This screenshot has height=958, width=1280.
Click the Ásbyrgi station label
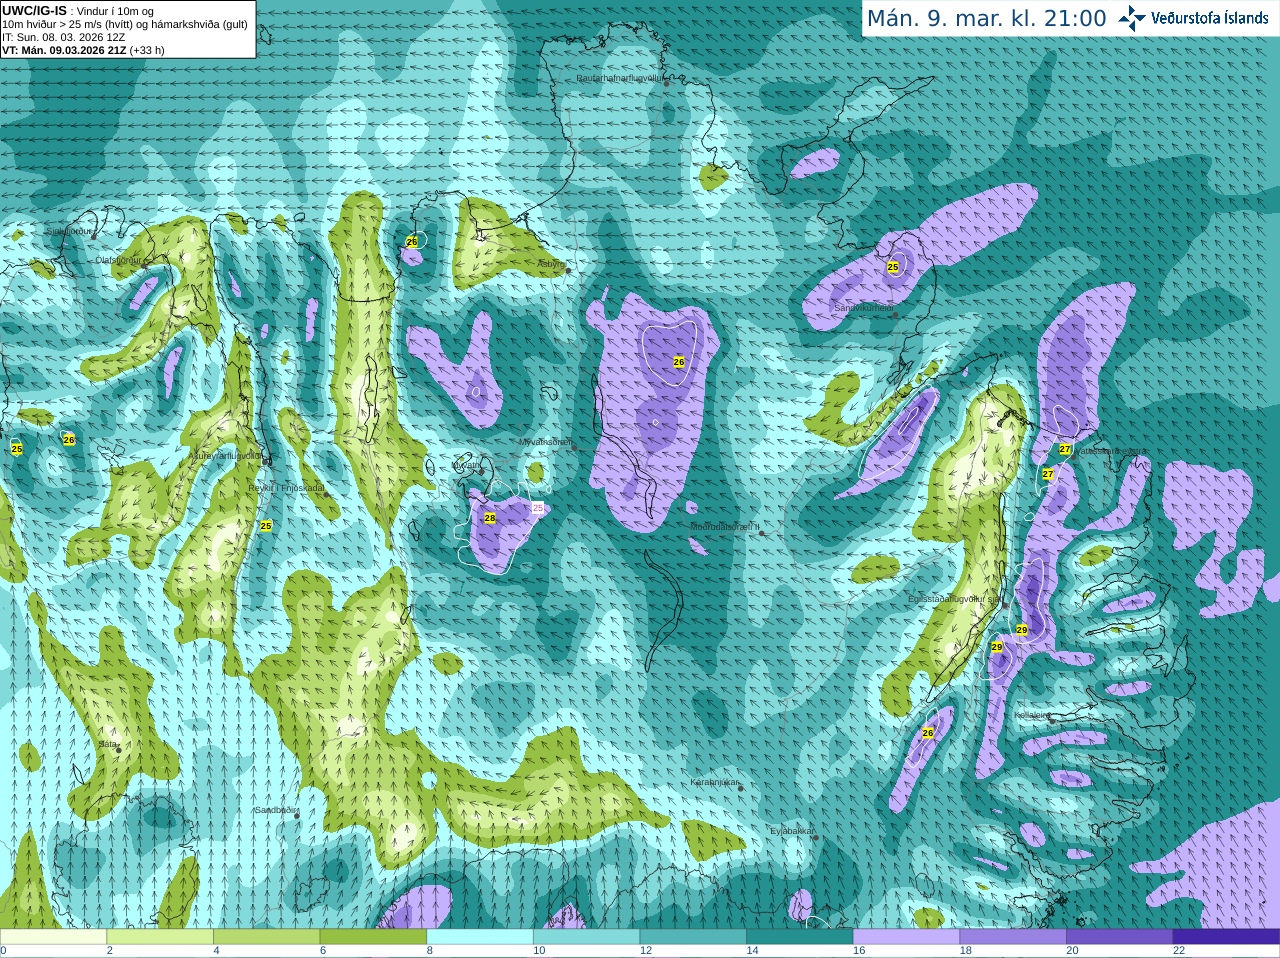(551, 264)
